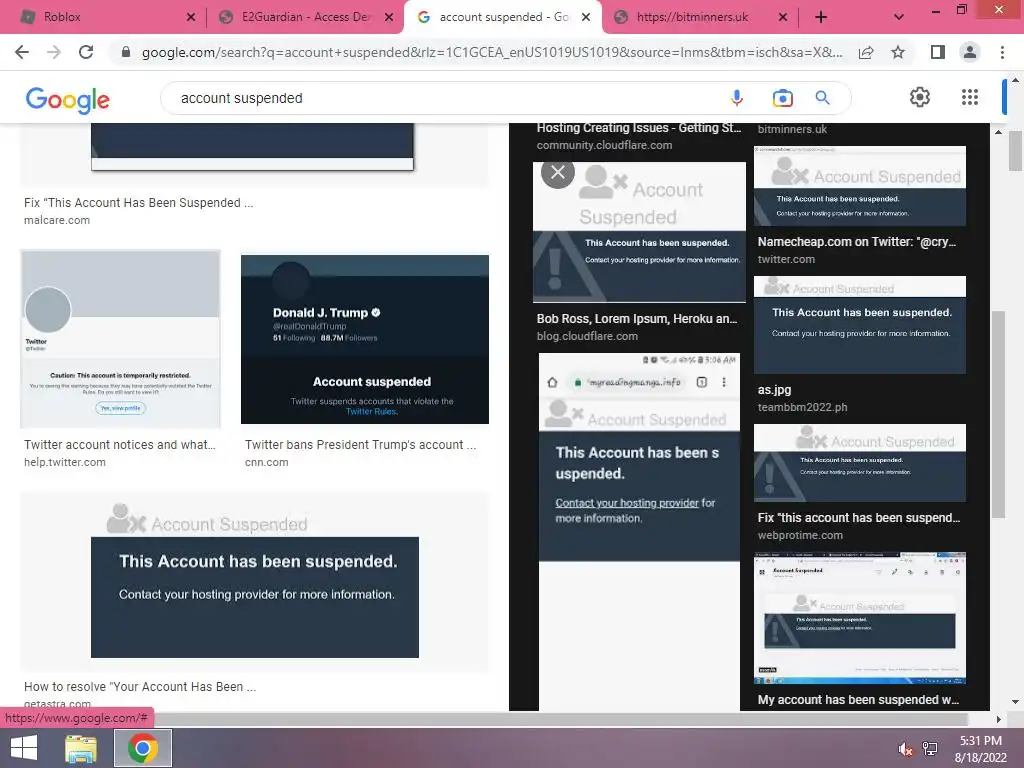Bookmark this page with the star icon

pos(898,52)
